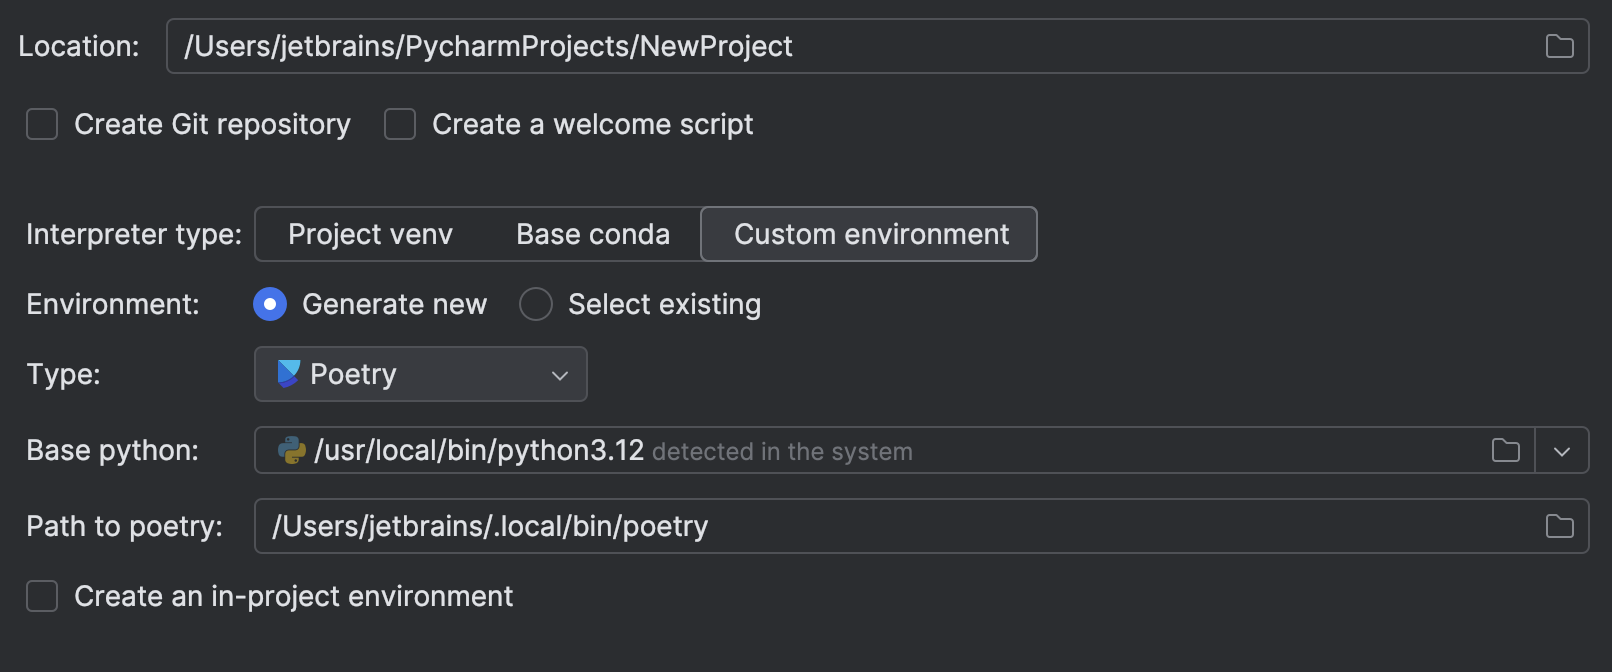Image resolution: width=1612 pixels, height=672 pixels.
Task: Tick Create an in-project environment checkbox
Action: coord(42,597)
